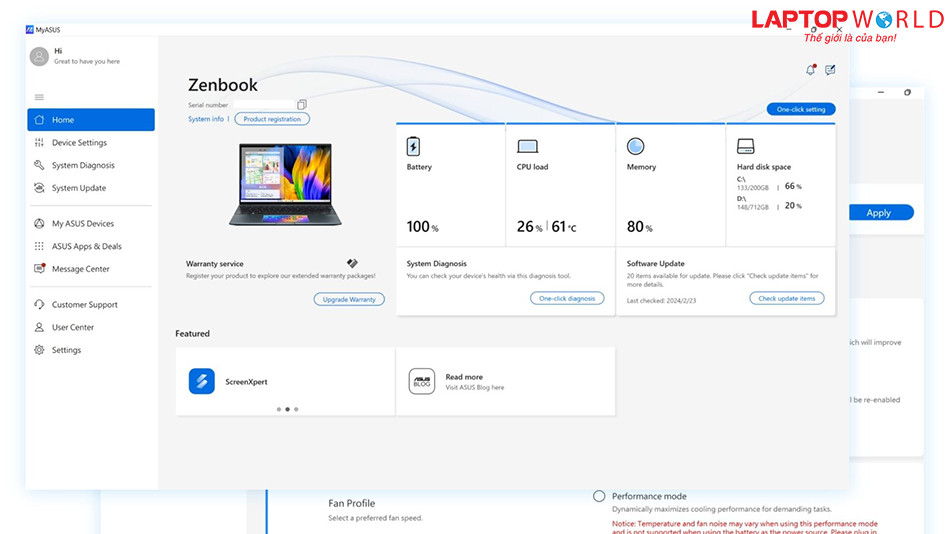The image size is (950, 534).
Task: Click the Check update items button
Action: click(x=786, y=298)
